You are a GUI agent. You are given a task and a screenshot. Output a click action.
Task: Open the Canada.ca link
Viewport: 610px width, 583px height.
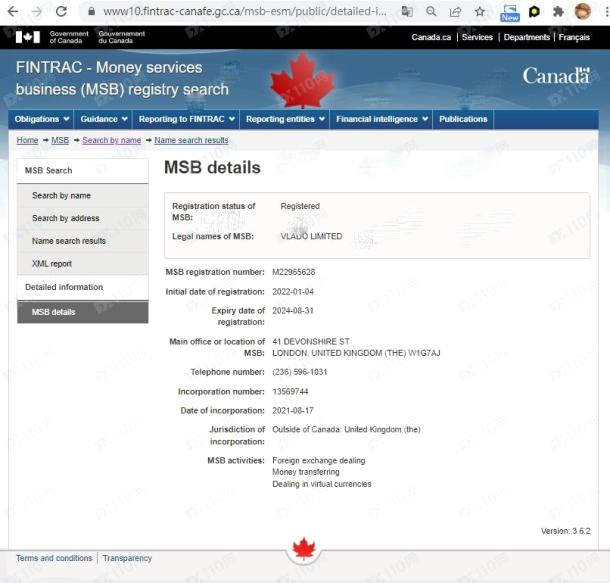(x=431, y=37)
